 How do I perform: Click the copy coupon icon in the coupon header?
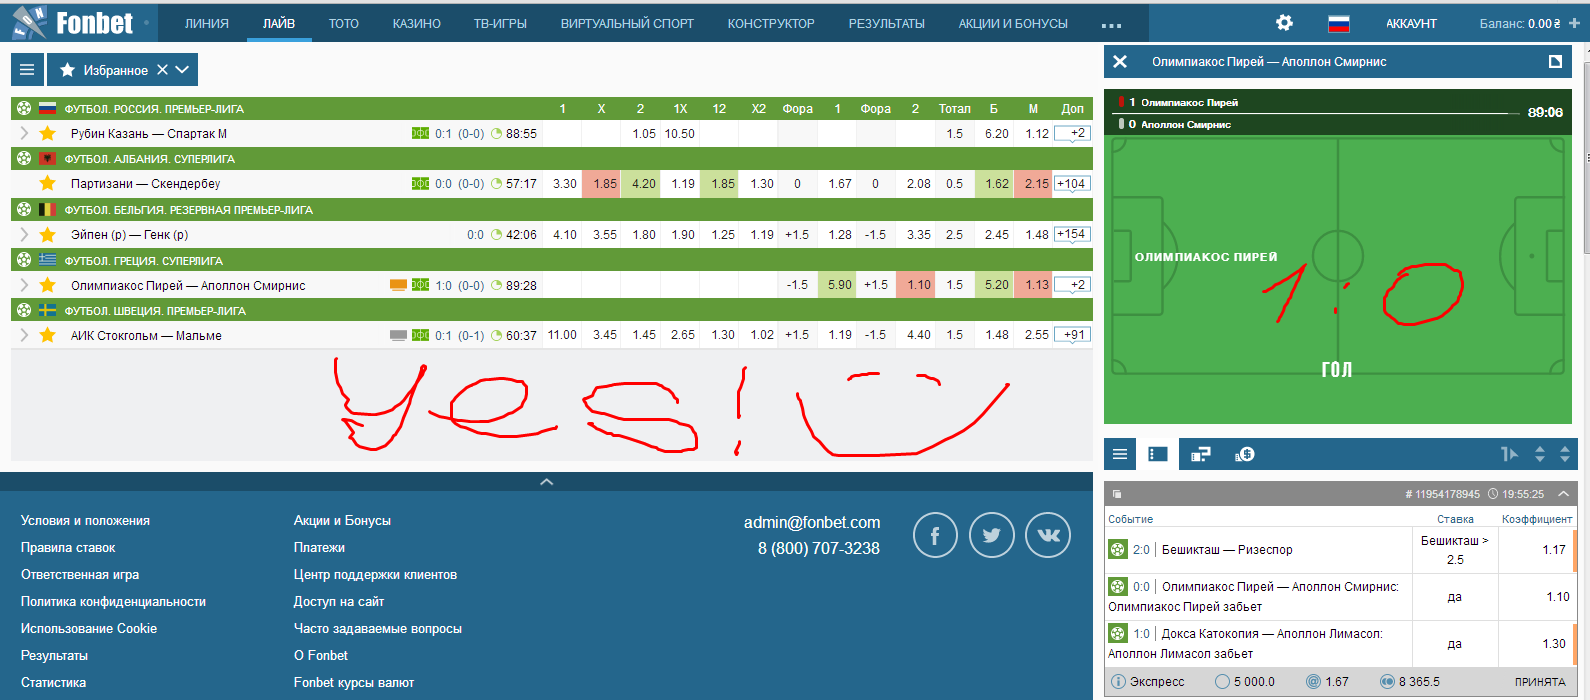1118,494
